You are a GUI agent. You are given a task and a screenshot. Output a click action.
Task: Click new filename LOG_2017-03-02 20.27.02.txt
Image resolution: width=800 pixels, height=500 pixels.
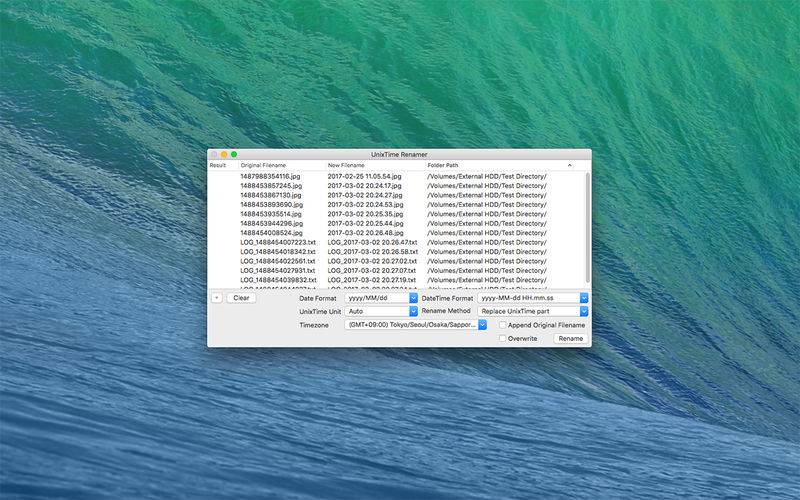tap(372, 261)
